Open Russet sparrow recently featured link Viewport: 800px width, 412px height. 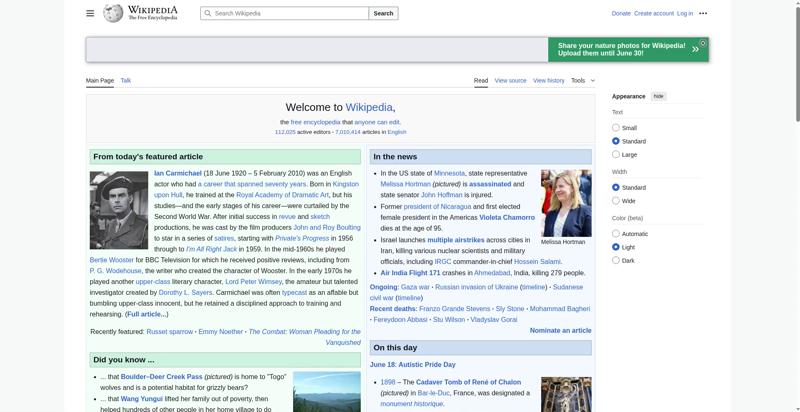169,331
